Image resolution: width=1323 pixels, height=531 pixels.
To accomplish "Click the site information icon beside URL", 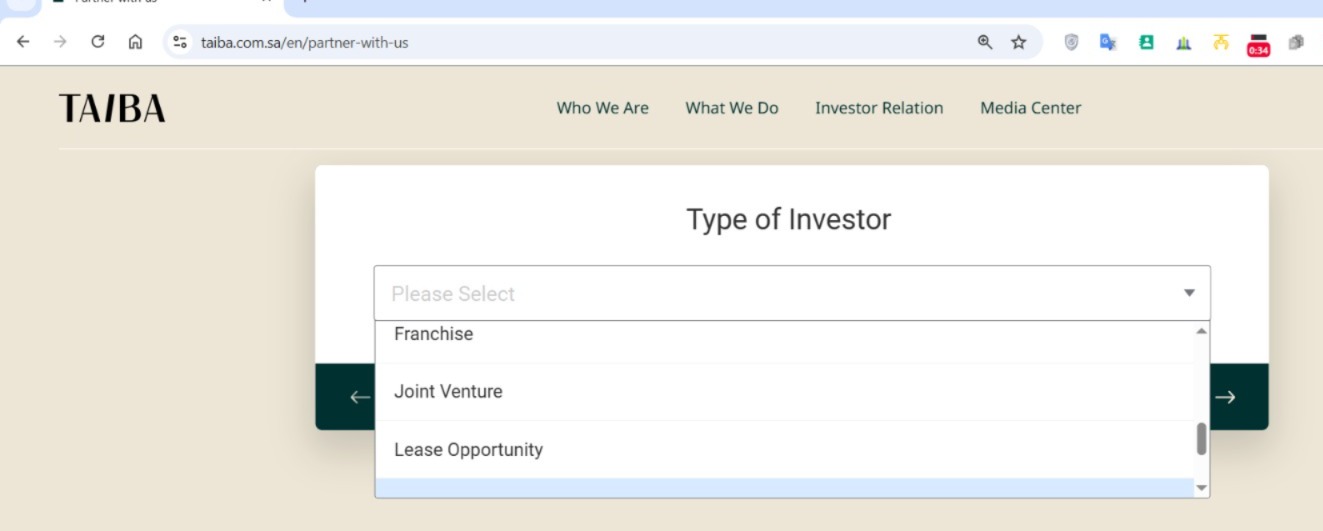I will (x=180, y=42).
